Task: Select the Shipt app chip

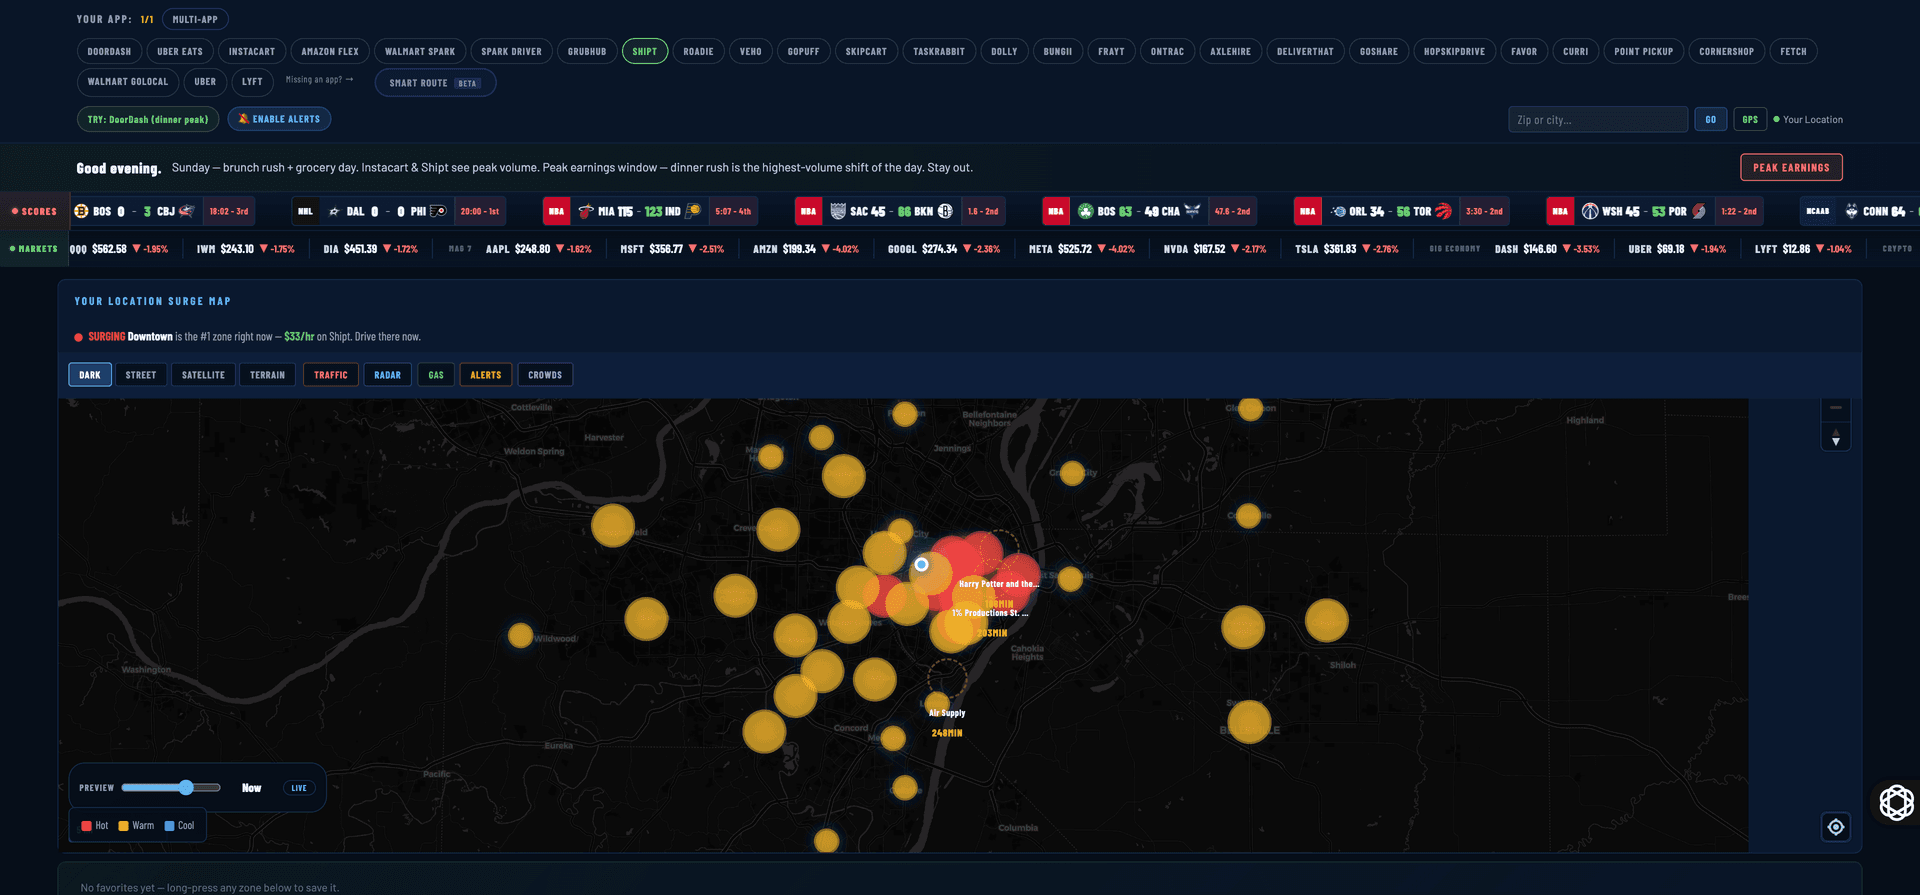Action: tap(645, 51)
